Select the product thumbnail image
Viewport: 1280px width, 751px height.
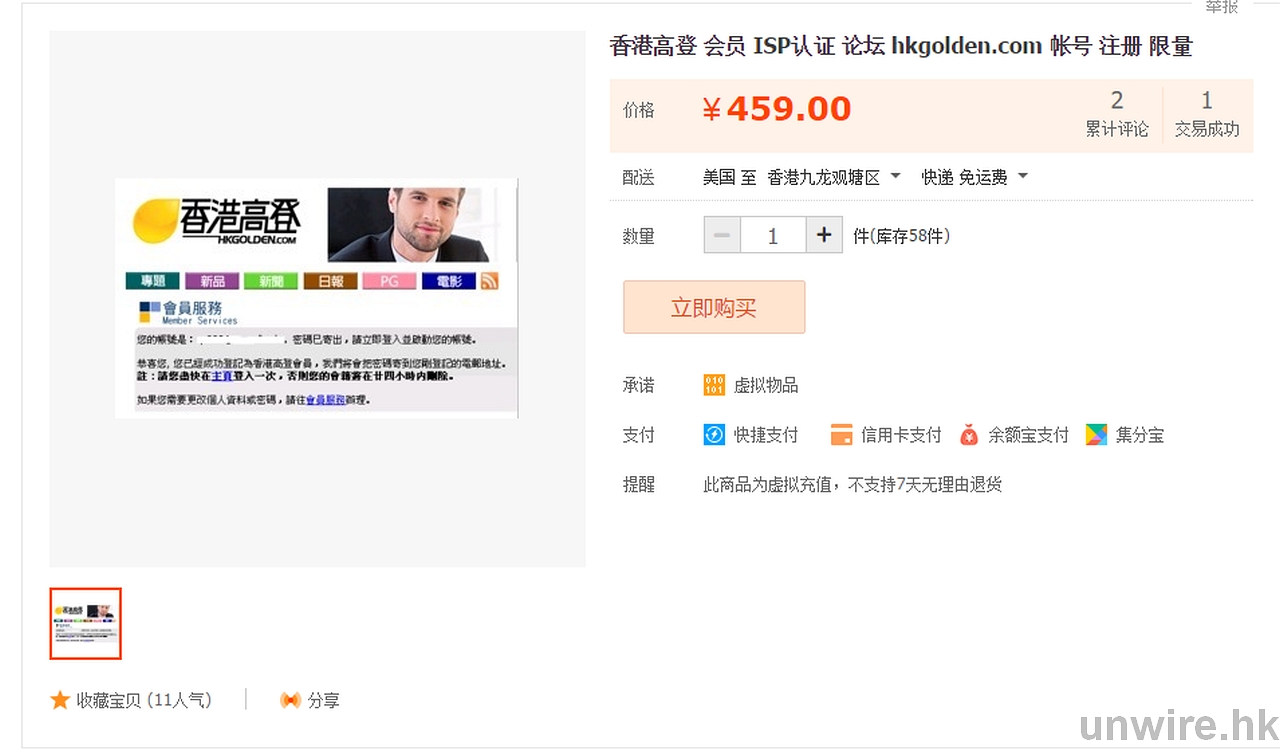(86, 624)
